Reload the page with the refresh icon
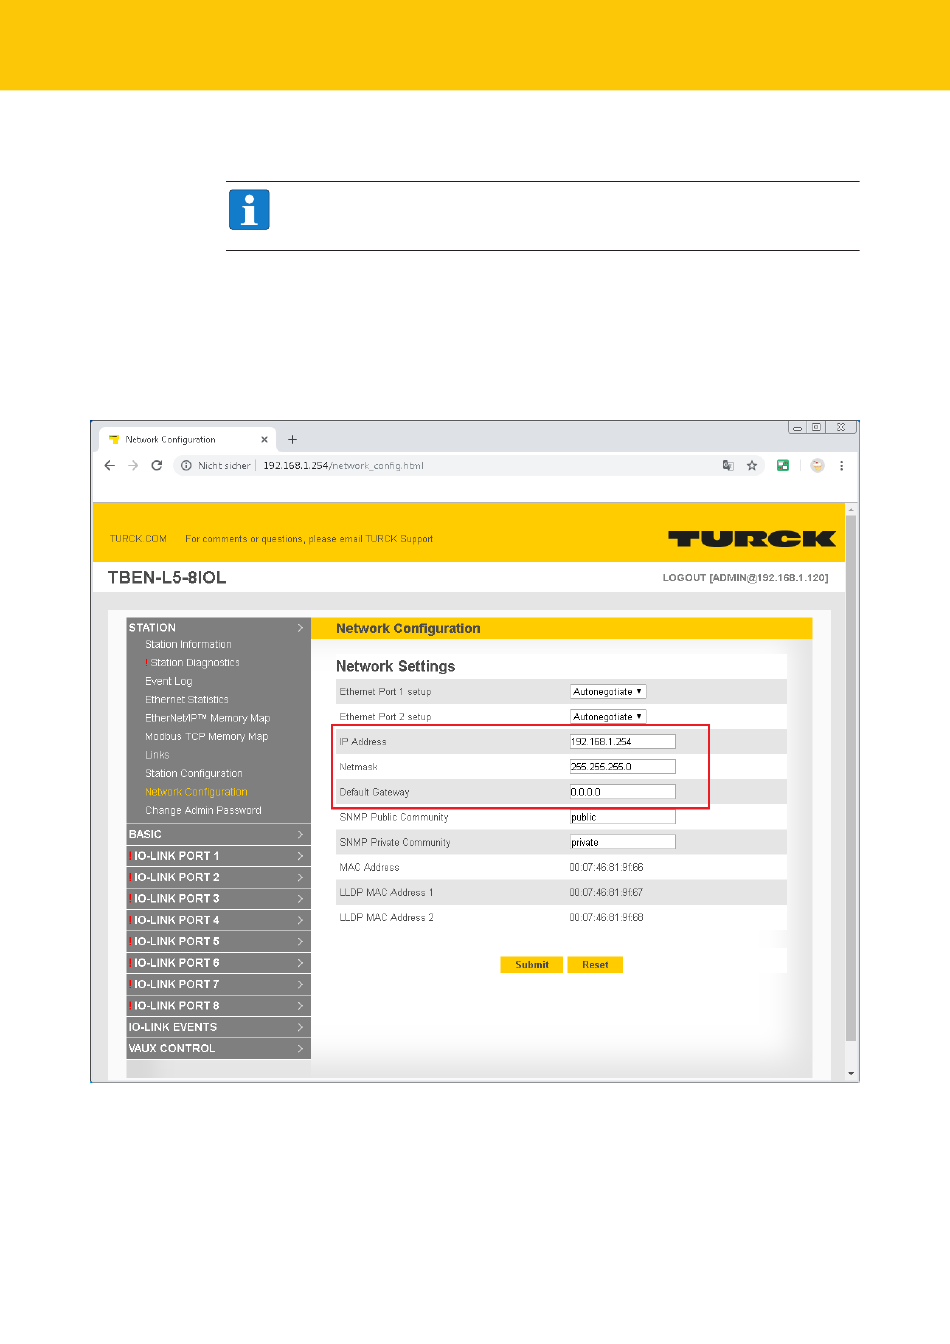The width and height of the screenshot is (950, 1344). coord(157,466)
